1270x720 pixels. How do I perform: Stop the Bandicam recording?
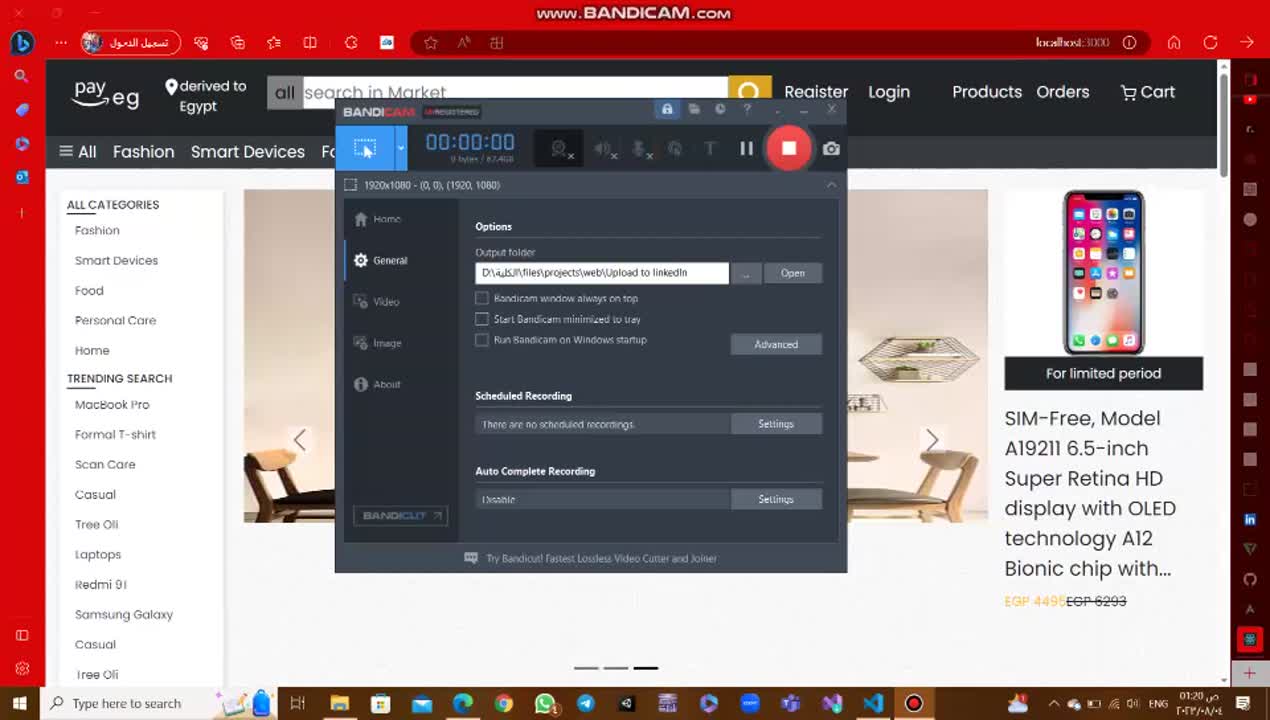click(788, 148)
